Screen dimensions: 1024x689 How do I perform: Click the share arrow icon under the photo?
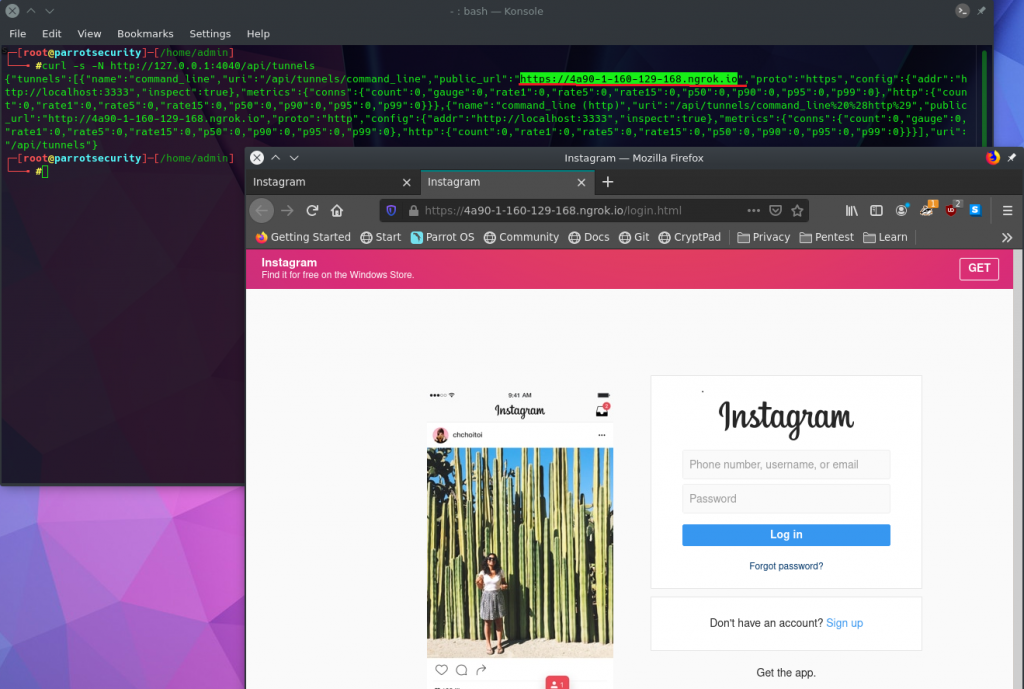(x=481, y=669)
